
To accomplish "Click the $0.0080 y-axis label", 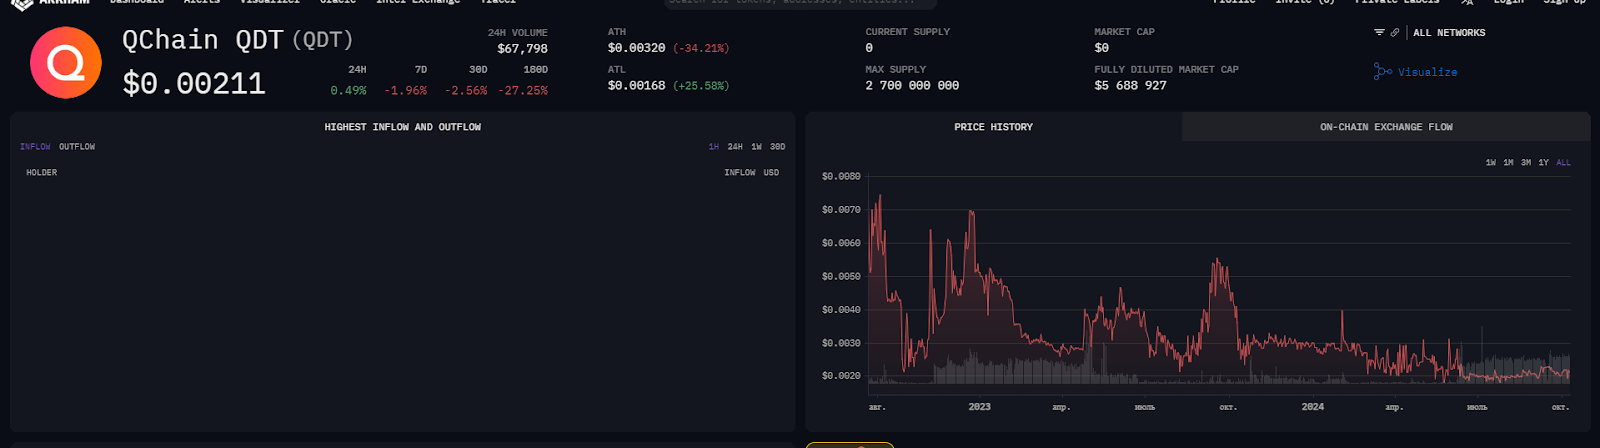I will (x=841, y=176).
